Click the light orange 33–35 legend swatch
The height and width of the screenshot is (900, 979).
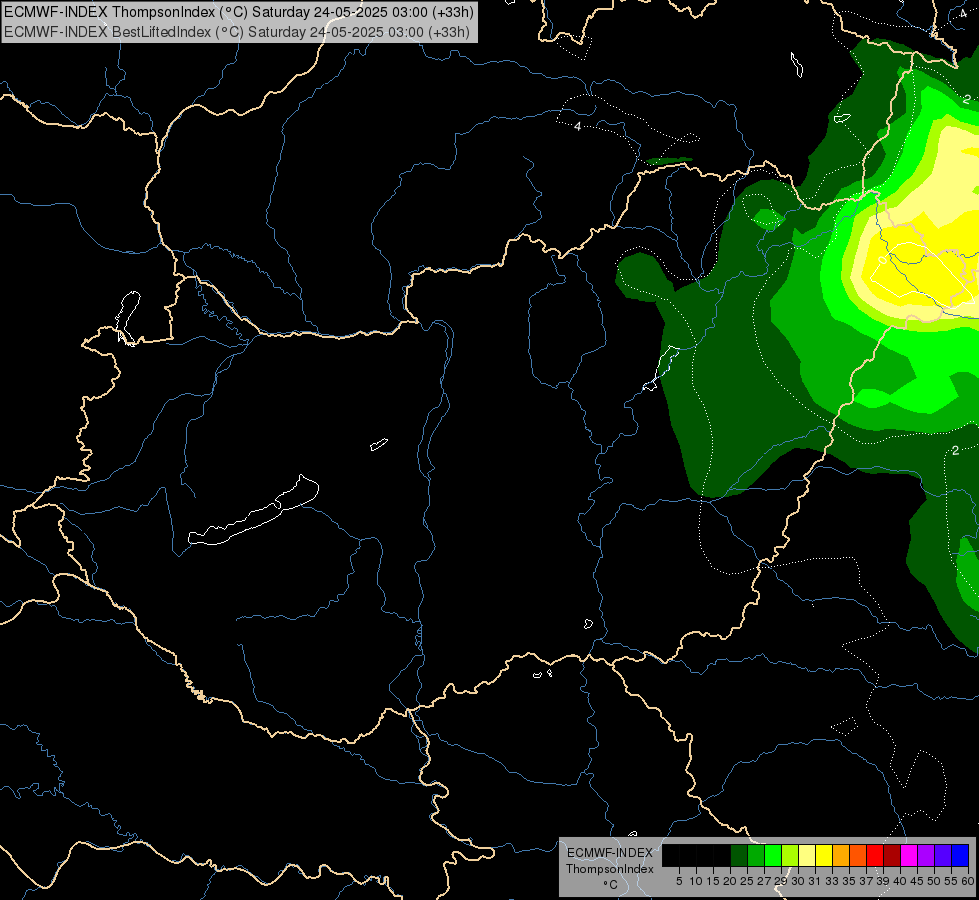tap(841, 855)
